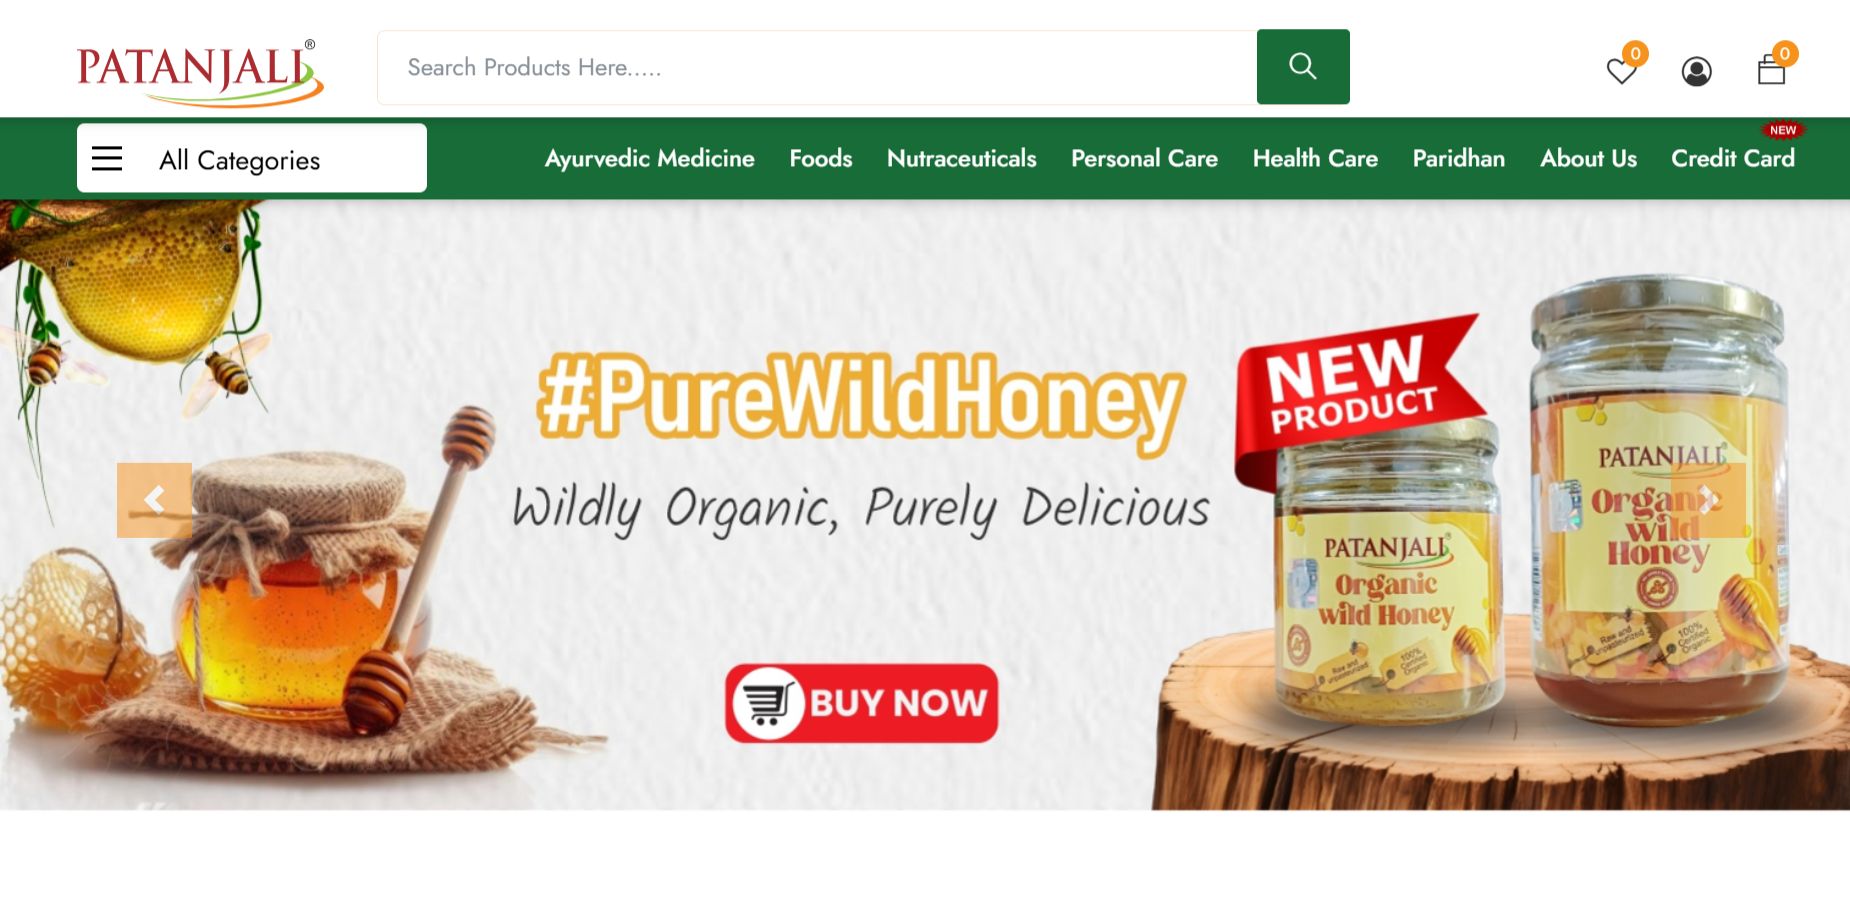Click the Patanjali logo
Screen dimensions: 1850x900
coord(200,72)
